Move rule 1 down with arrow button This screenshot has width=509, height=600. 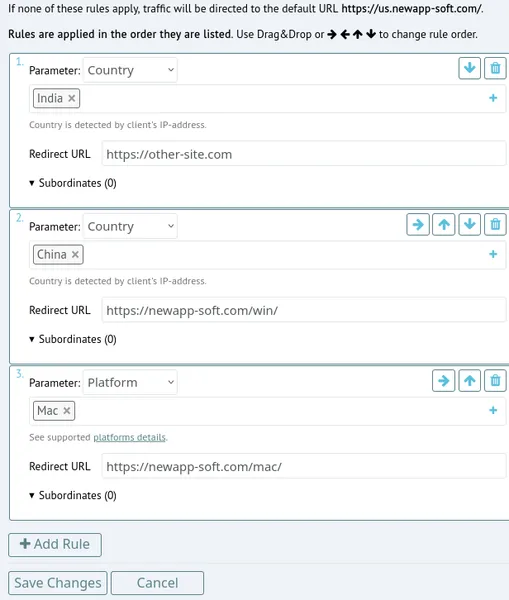click(x=470, y=68)
